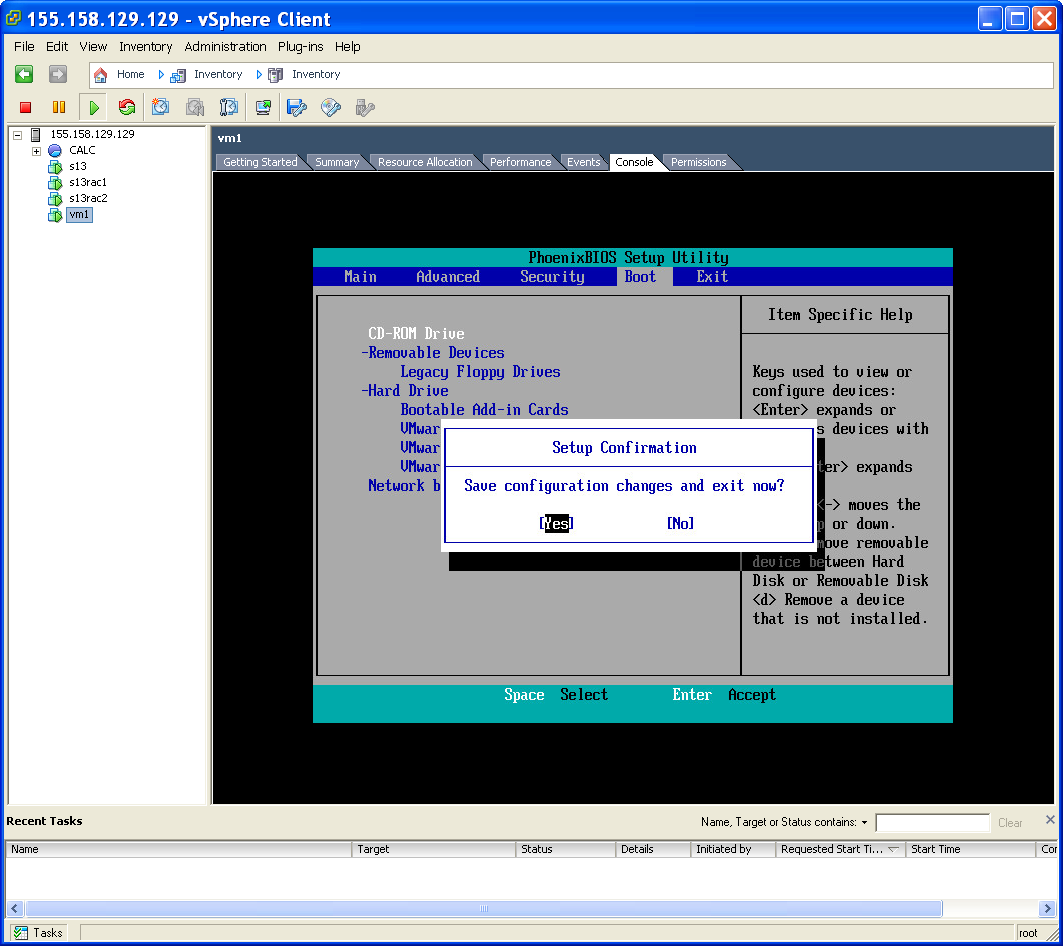Click the vm1 virtual machine icon
This screenshot has height=946, width=1063.
55,215
